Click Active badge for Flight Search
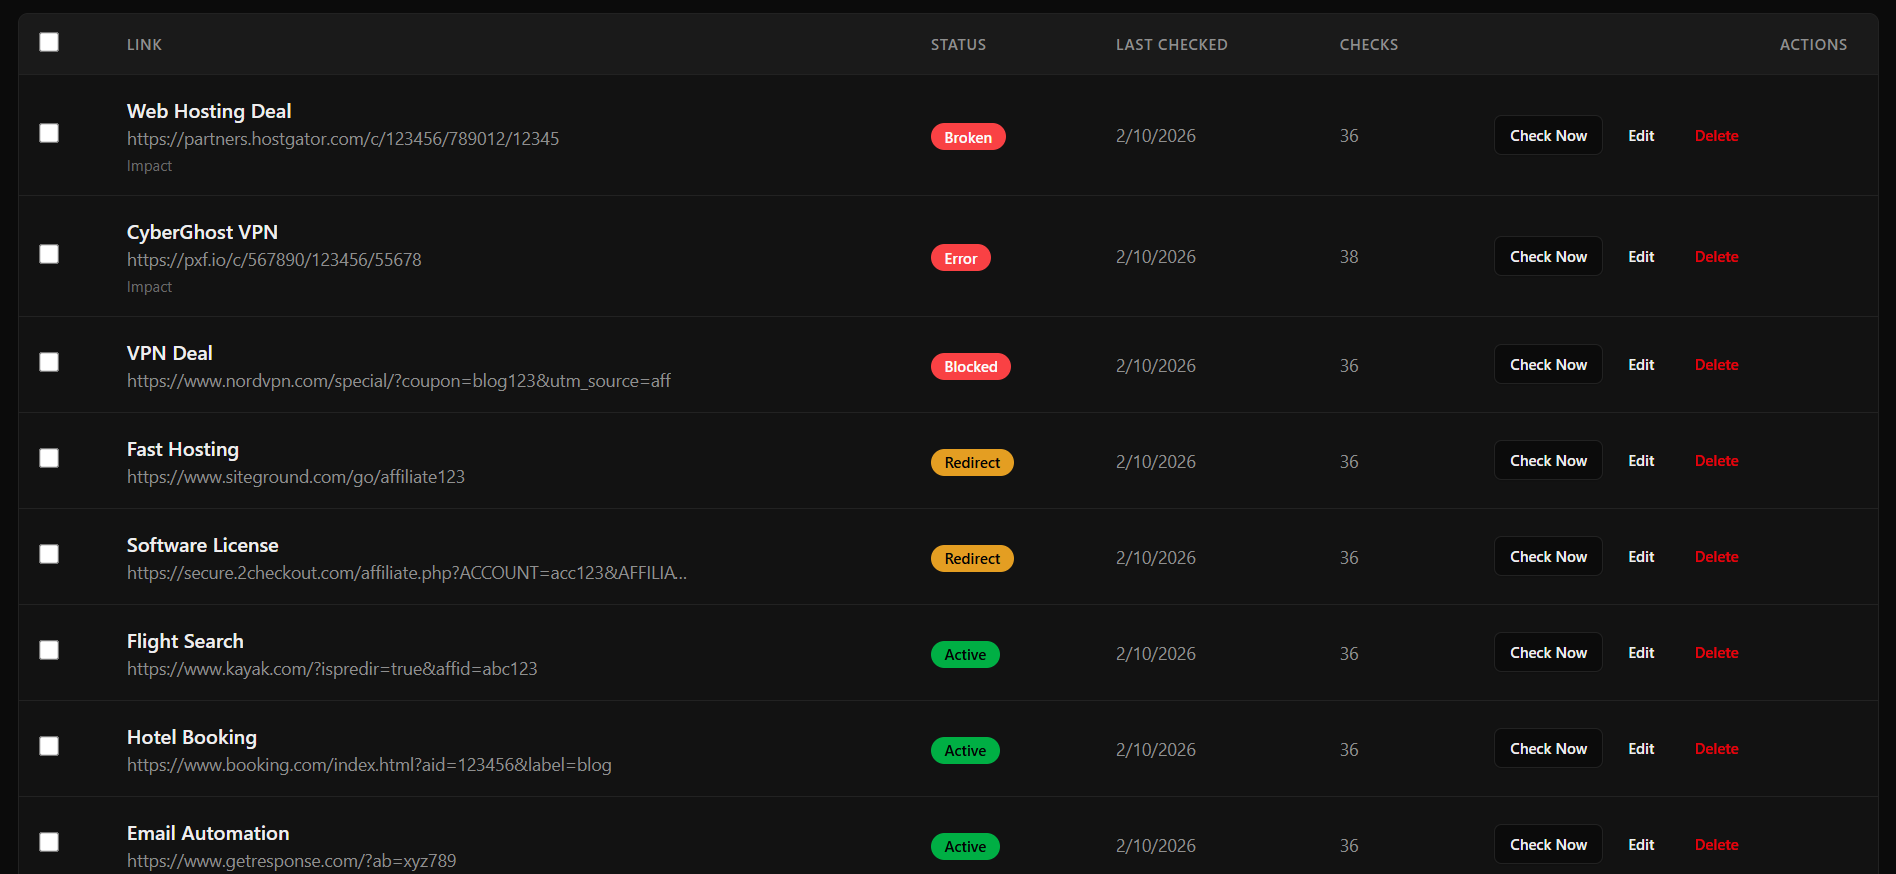 pyautogui.click(x=965, y=654)
